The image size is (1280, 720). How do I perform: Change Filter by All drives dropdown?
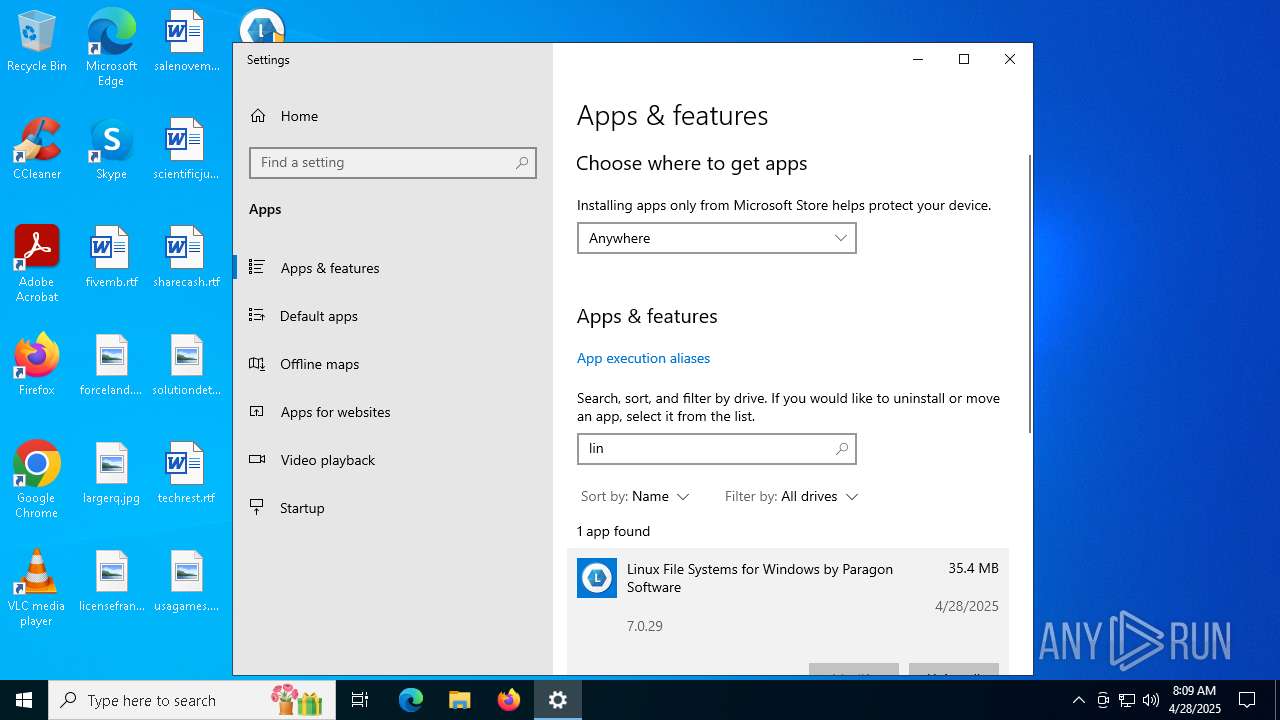point(791,496)
